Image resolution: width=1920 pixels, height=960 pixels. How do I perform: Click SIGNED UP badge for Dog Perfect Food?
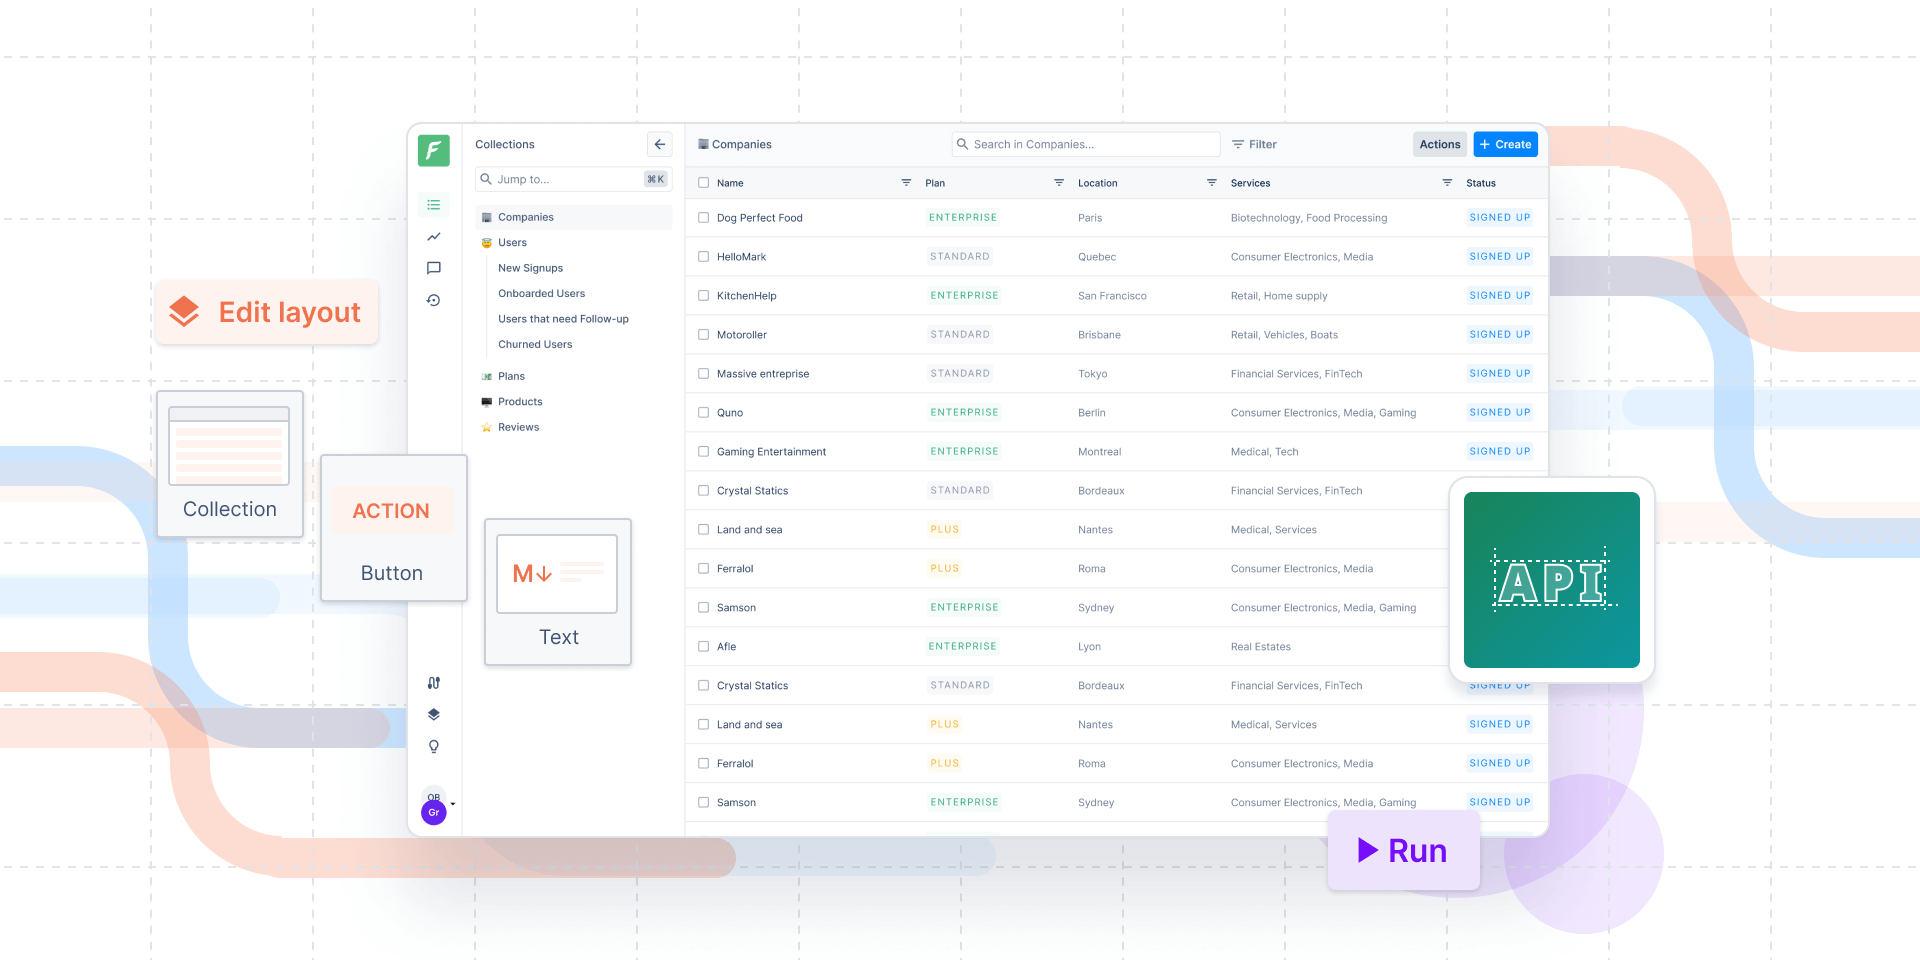click(1499, 217)
